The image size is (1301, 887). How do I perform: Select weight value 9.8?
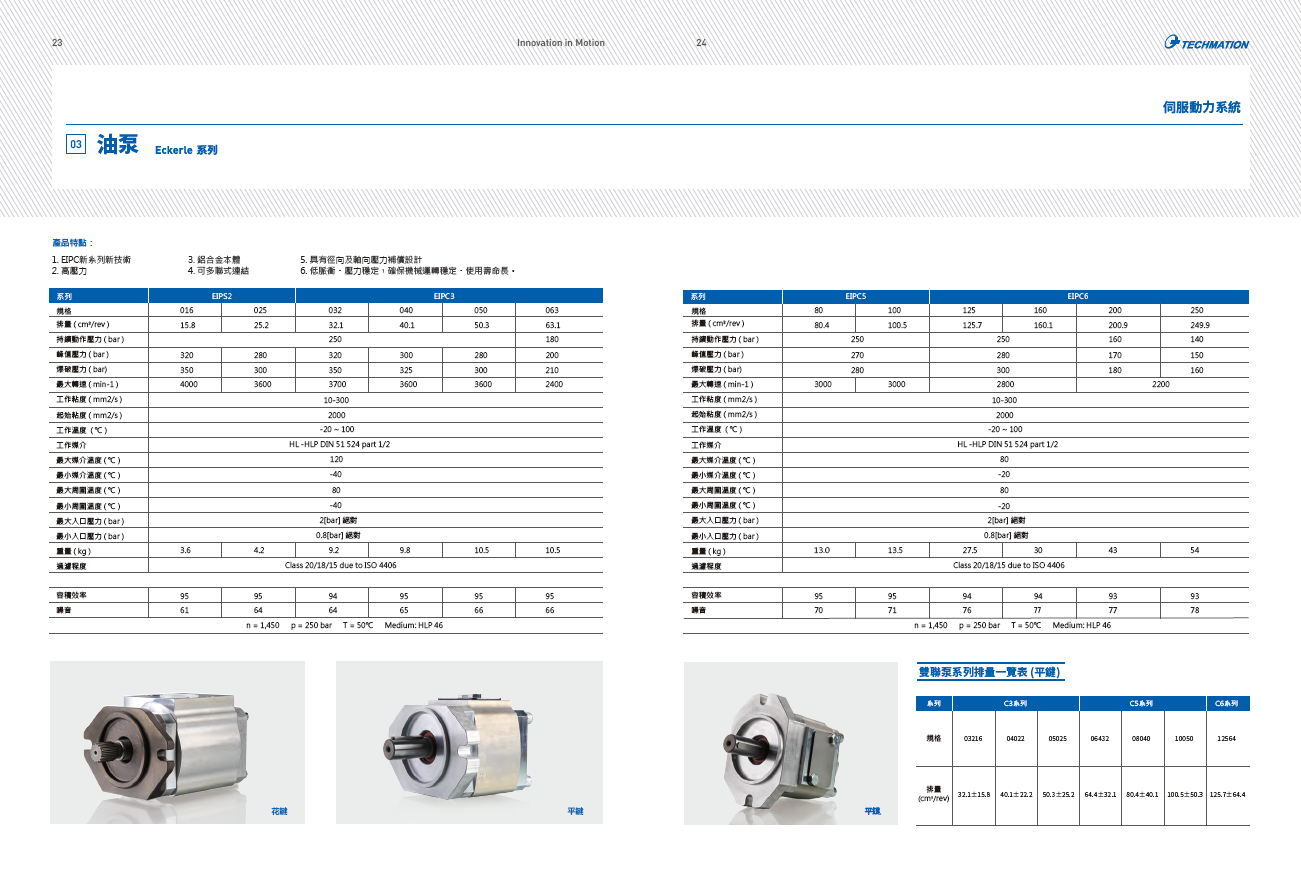pos(406,551)
